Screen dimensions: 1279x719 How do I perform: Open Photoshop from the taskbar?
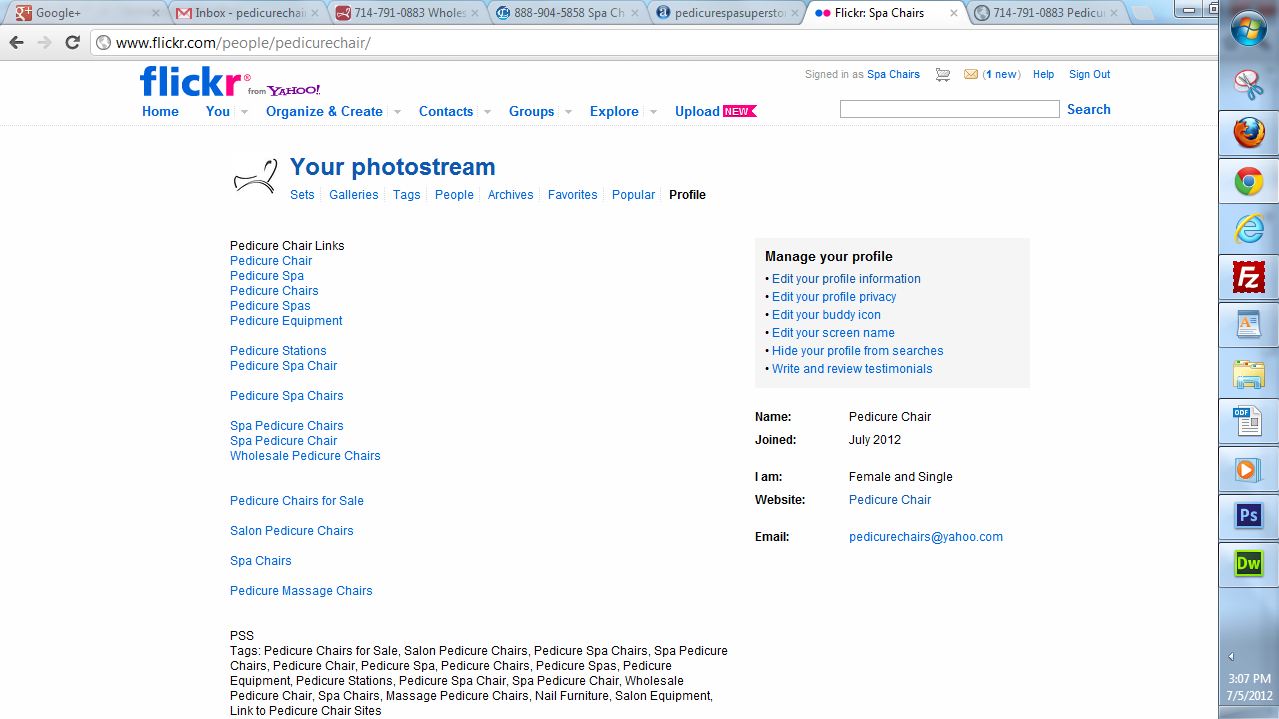point(1249,516)
